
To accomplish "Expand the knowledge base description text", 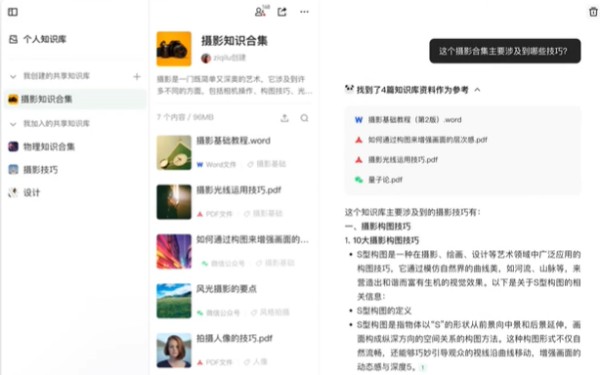I will coord(234,85).
